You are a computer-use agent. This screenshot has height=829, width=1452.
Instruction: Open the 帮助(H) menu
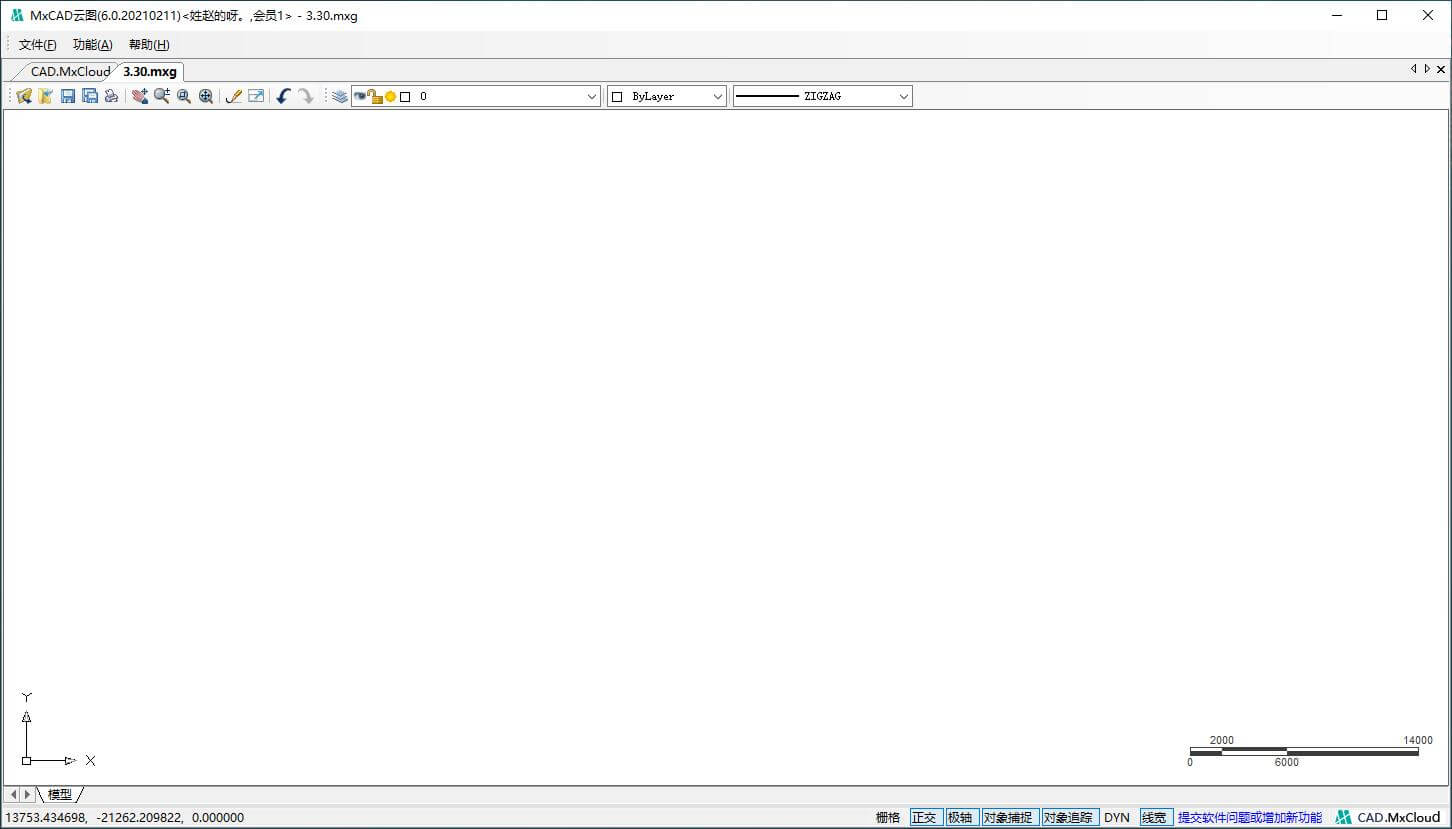pyautogui.click(x=149, y=45)
